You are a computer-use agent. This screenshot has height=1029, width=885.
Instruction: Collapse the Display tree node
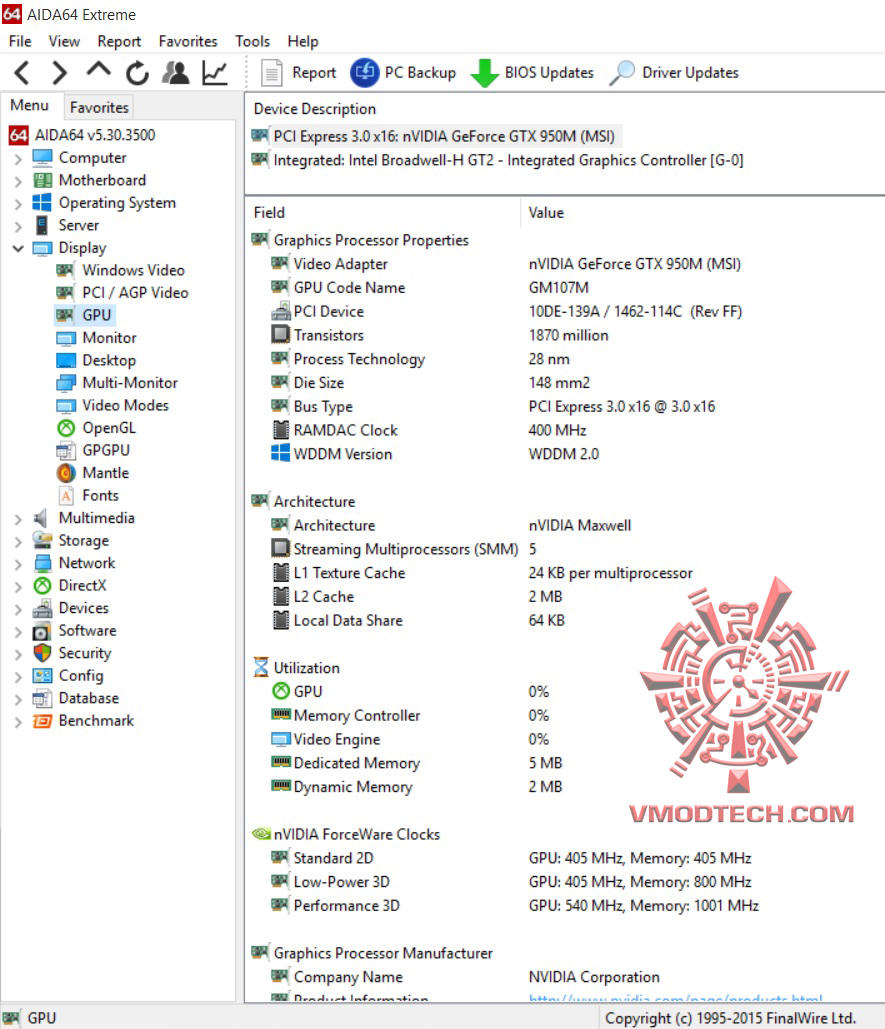(x=18, y=248)
